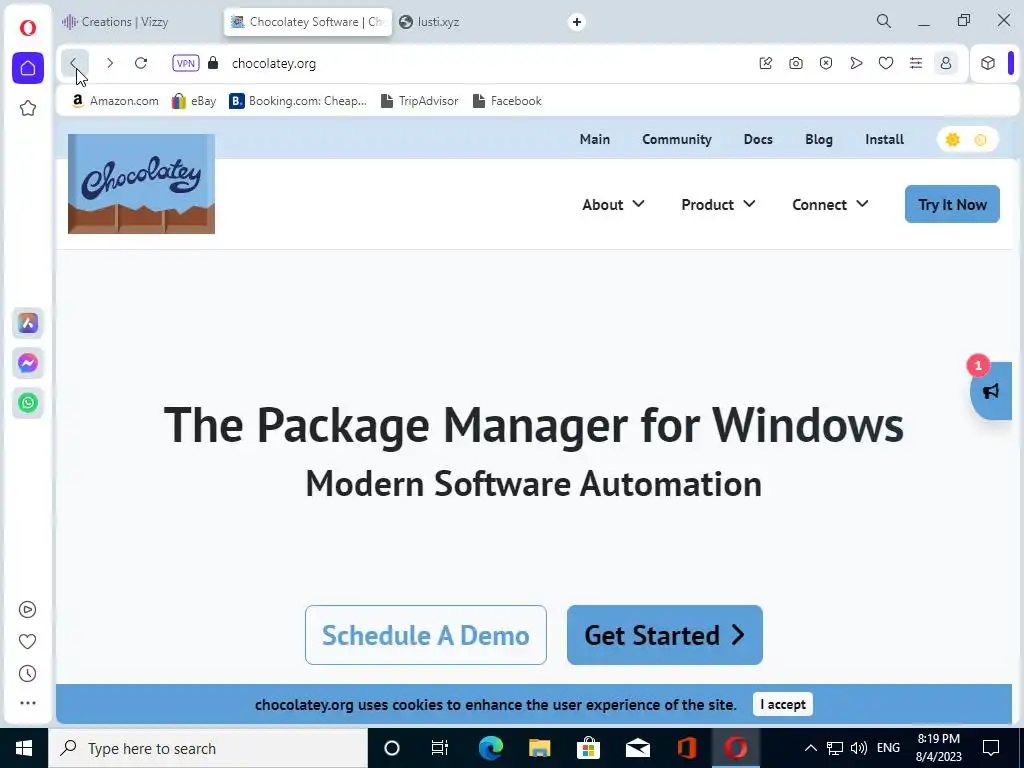Expand the About dropdown menu
The width and height of the screenshot is (1024, 768).
click(613, 204)
